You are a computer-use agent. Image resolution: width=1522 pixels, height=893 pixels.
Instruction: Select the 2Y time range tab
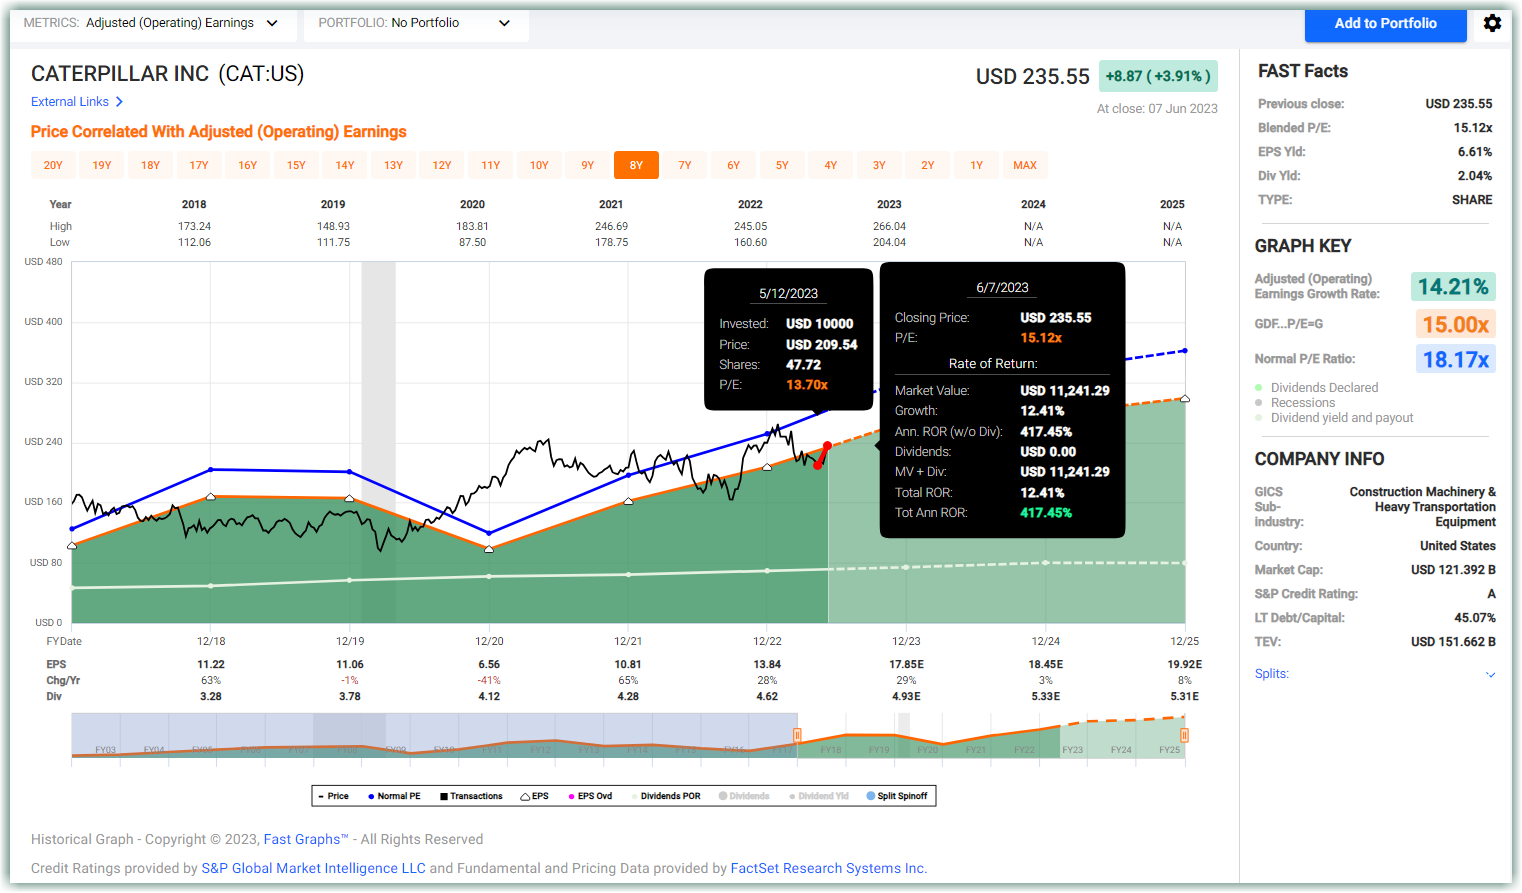coord(928,165)
